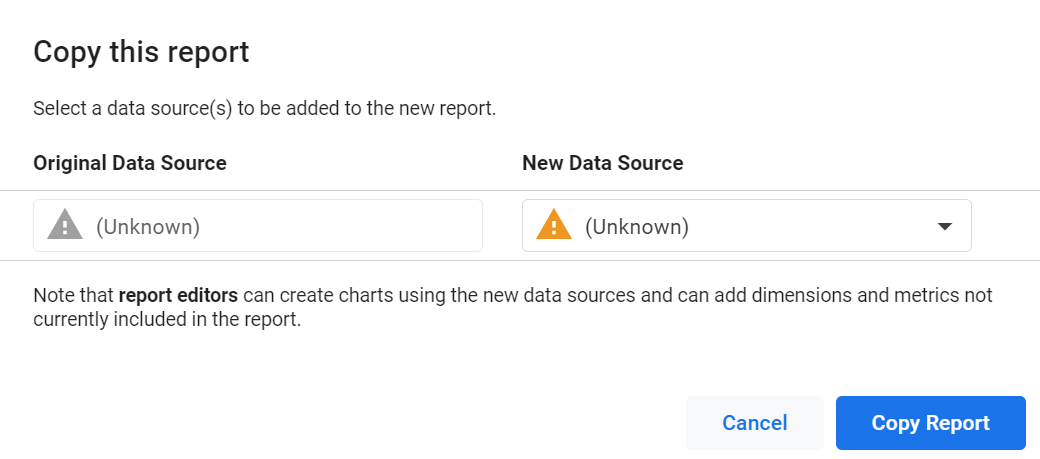The image size is (1040, 459).
Task: Click the 'Select a data source(s)' instruction text
Action: tap(264, 108)
